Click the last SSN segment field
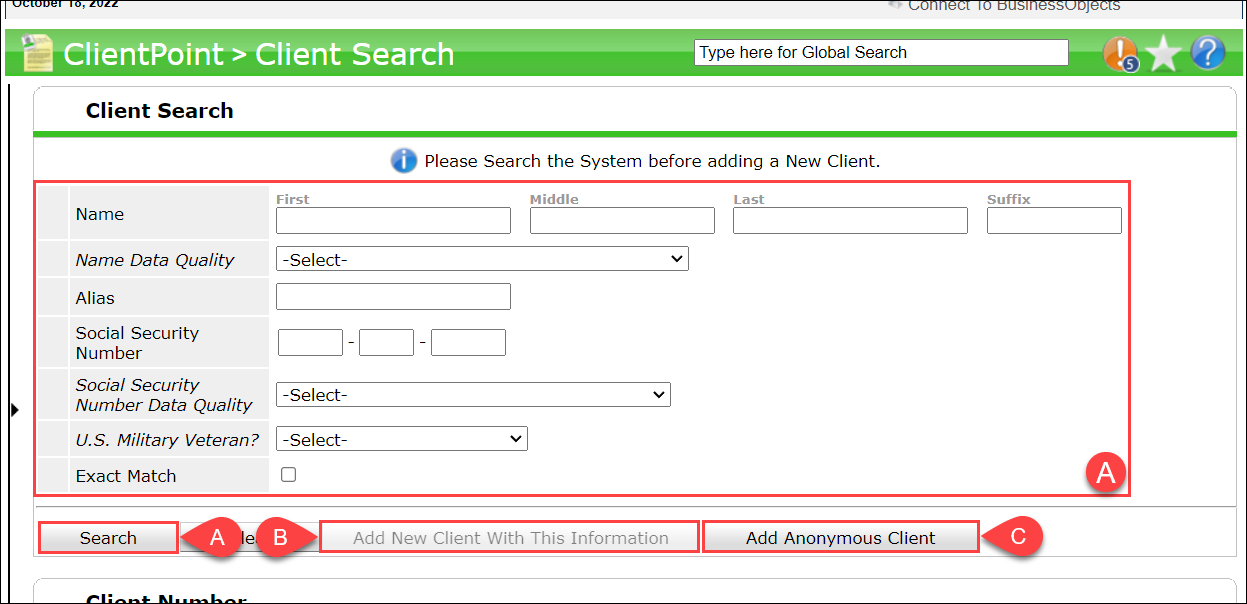 tap(468, 343)
